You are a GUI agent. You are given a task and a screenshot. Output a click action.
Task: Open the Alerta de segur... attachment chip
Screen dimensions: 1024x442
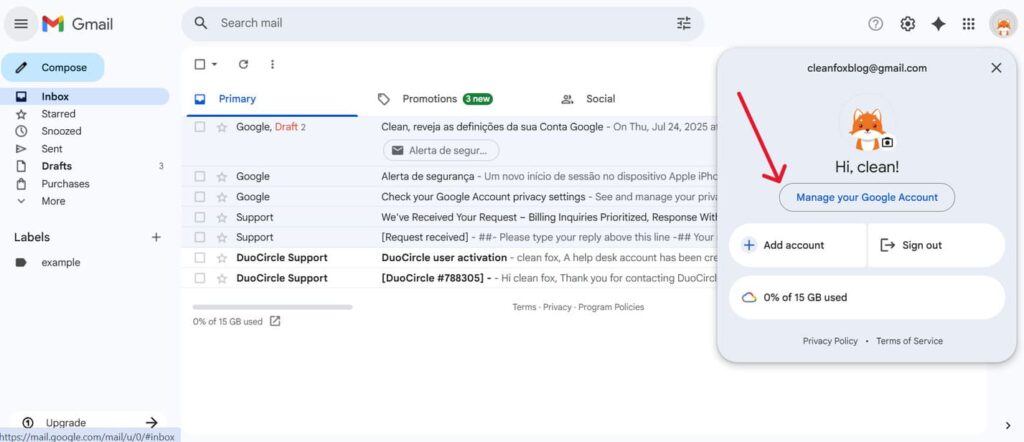point(441,151)
